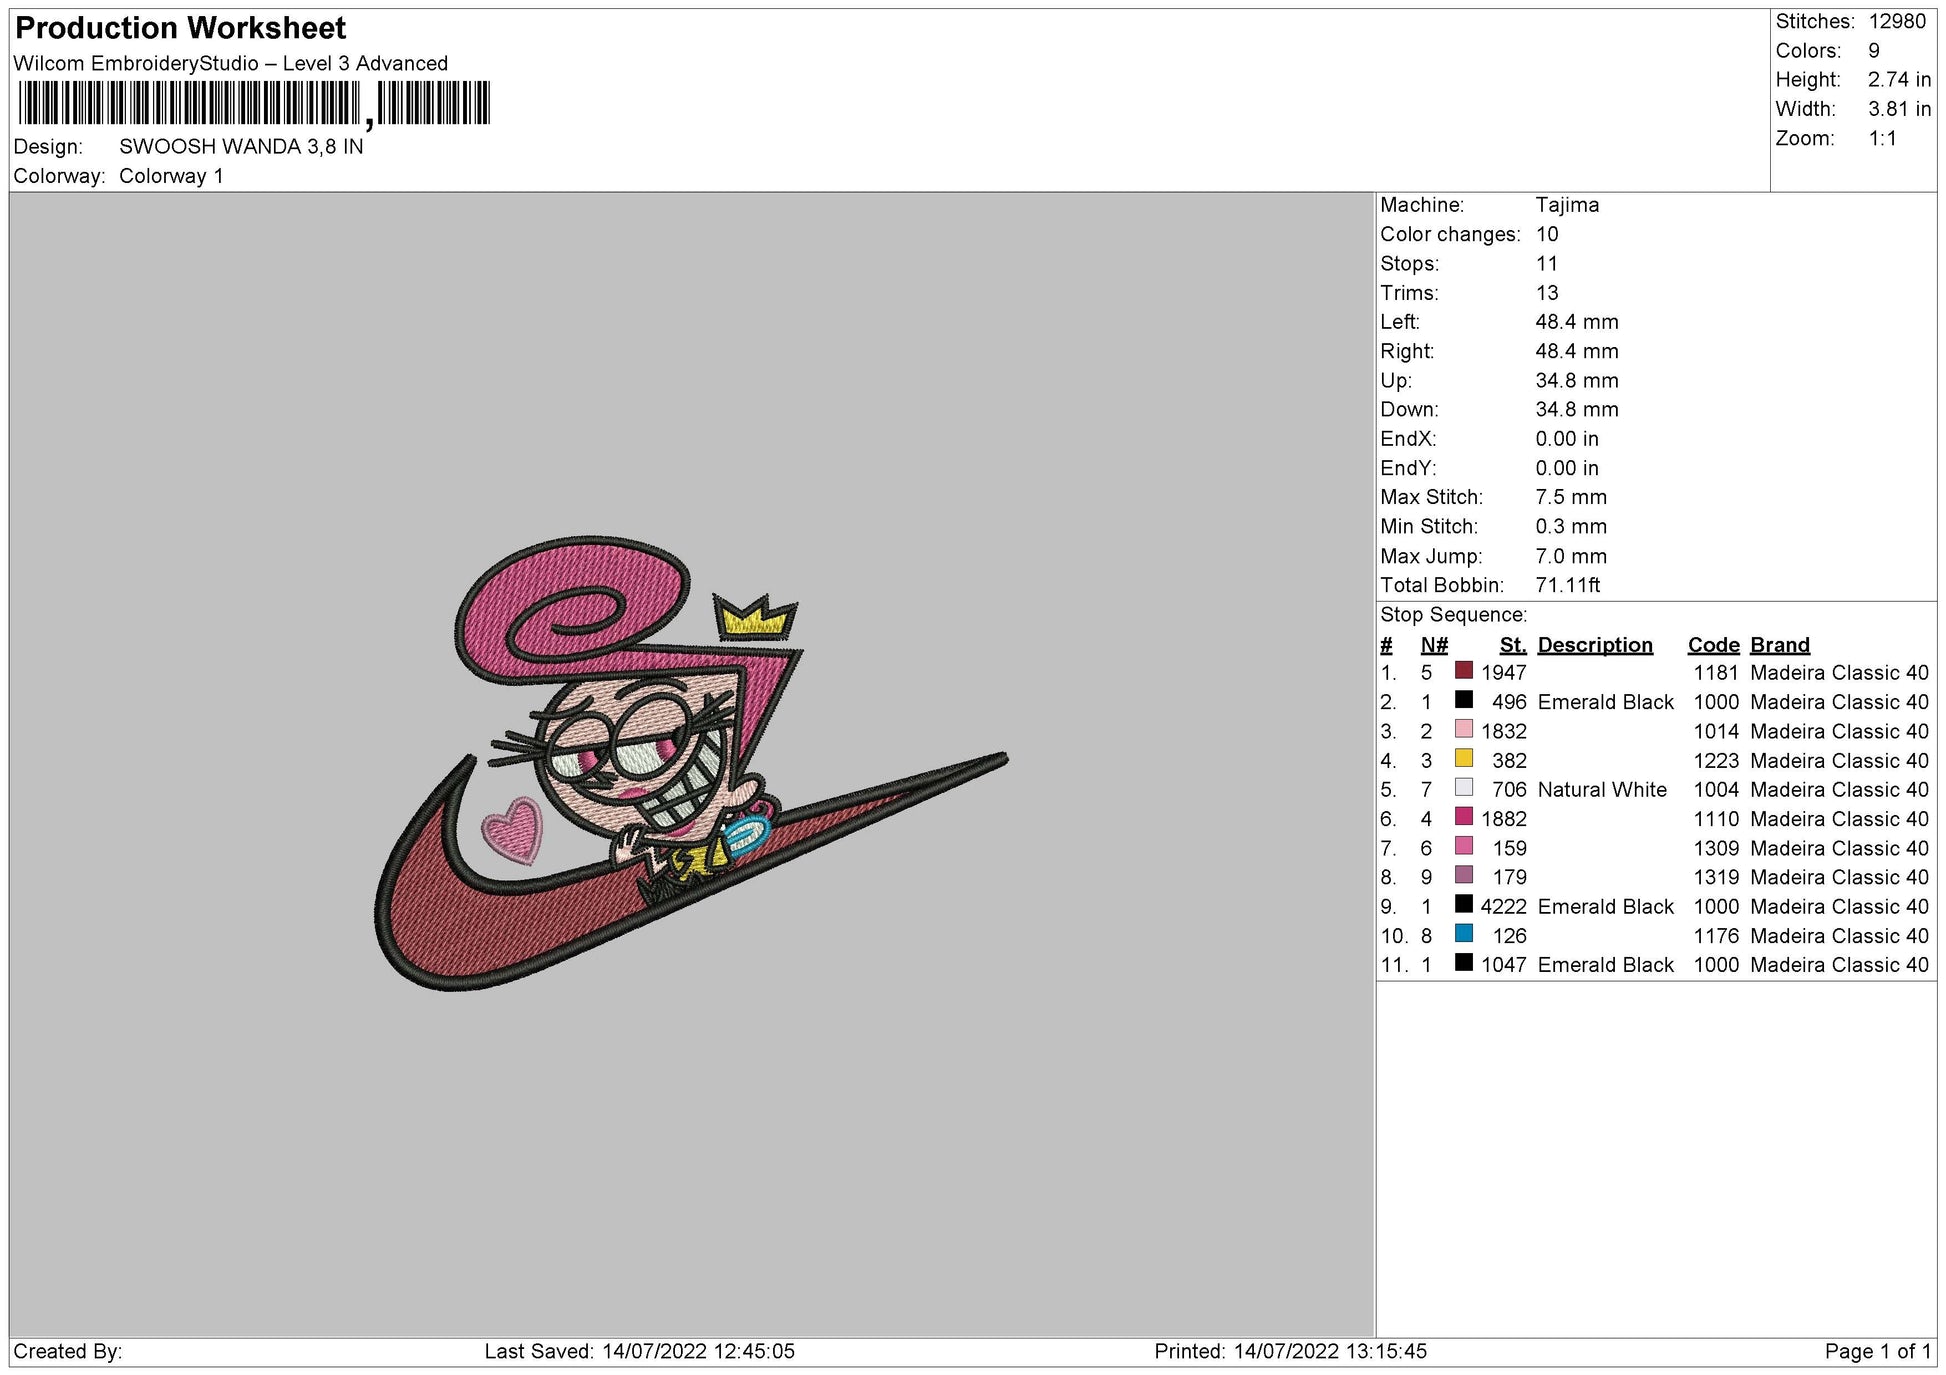1946x1375 pixels.
Task: Click the Code column header
Action: 1713,645
